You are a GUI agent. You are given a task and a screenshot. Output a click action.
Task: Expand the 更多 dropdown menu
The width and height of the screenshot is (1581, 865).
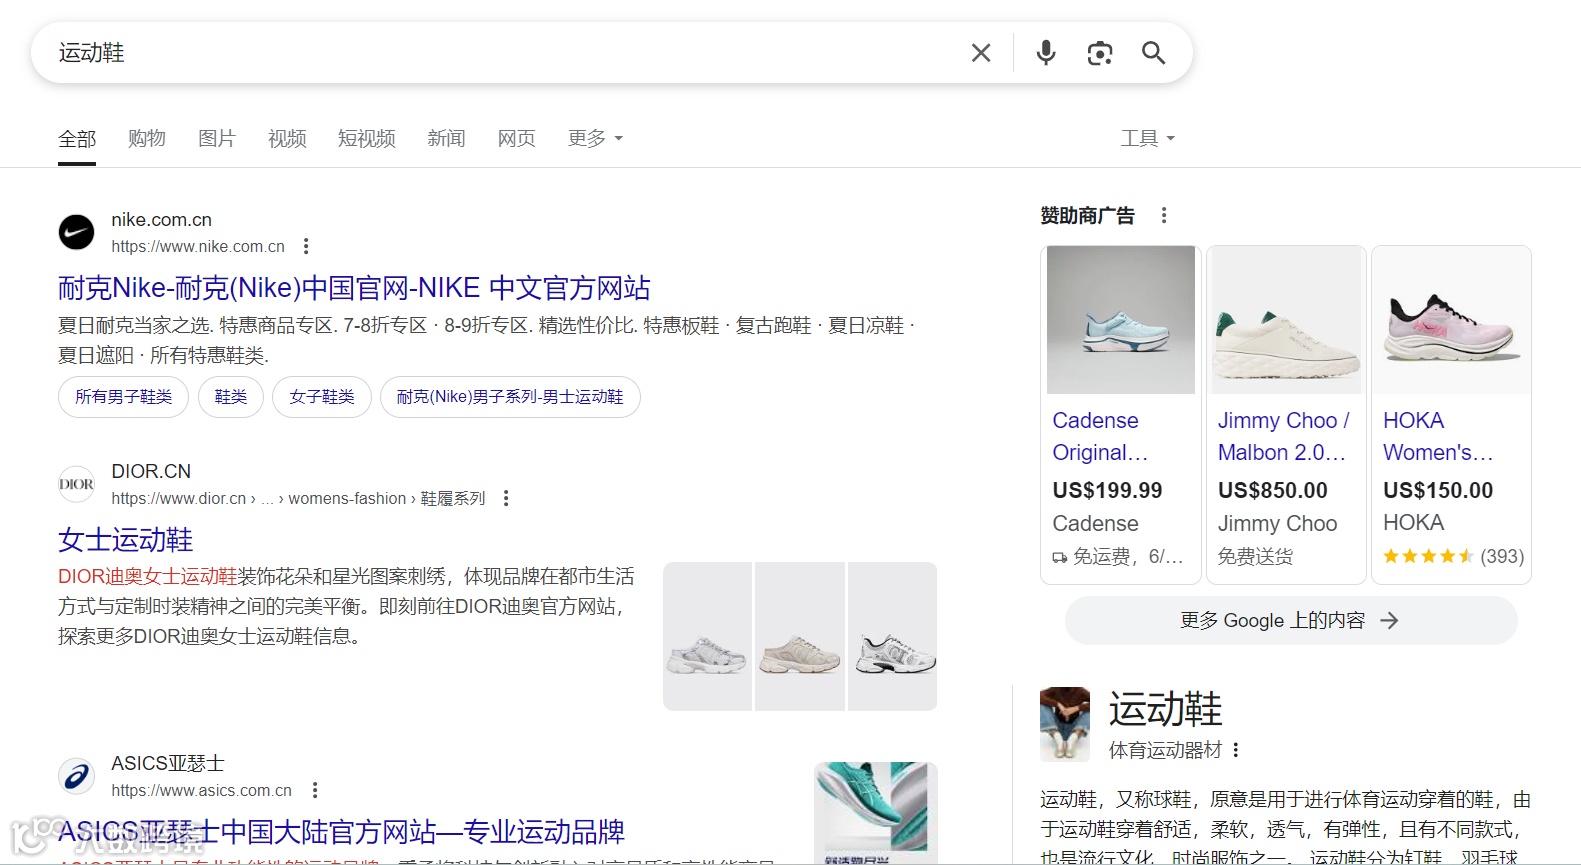(x=595, y=139)
